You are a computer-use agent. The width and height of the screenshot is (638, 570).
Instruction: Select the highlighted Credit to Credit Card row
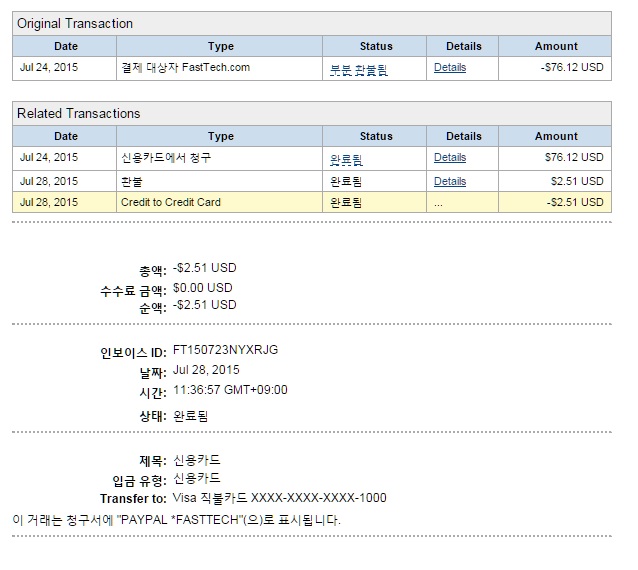[312, 202]
